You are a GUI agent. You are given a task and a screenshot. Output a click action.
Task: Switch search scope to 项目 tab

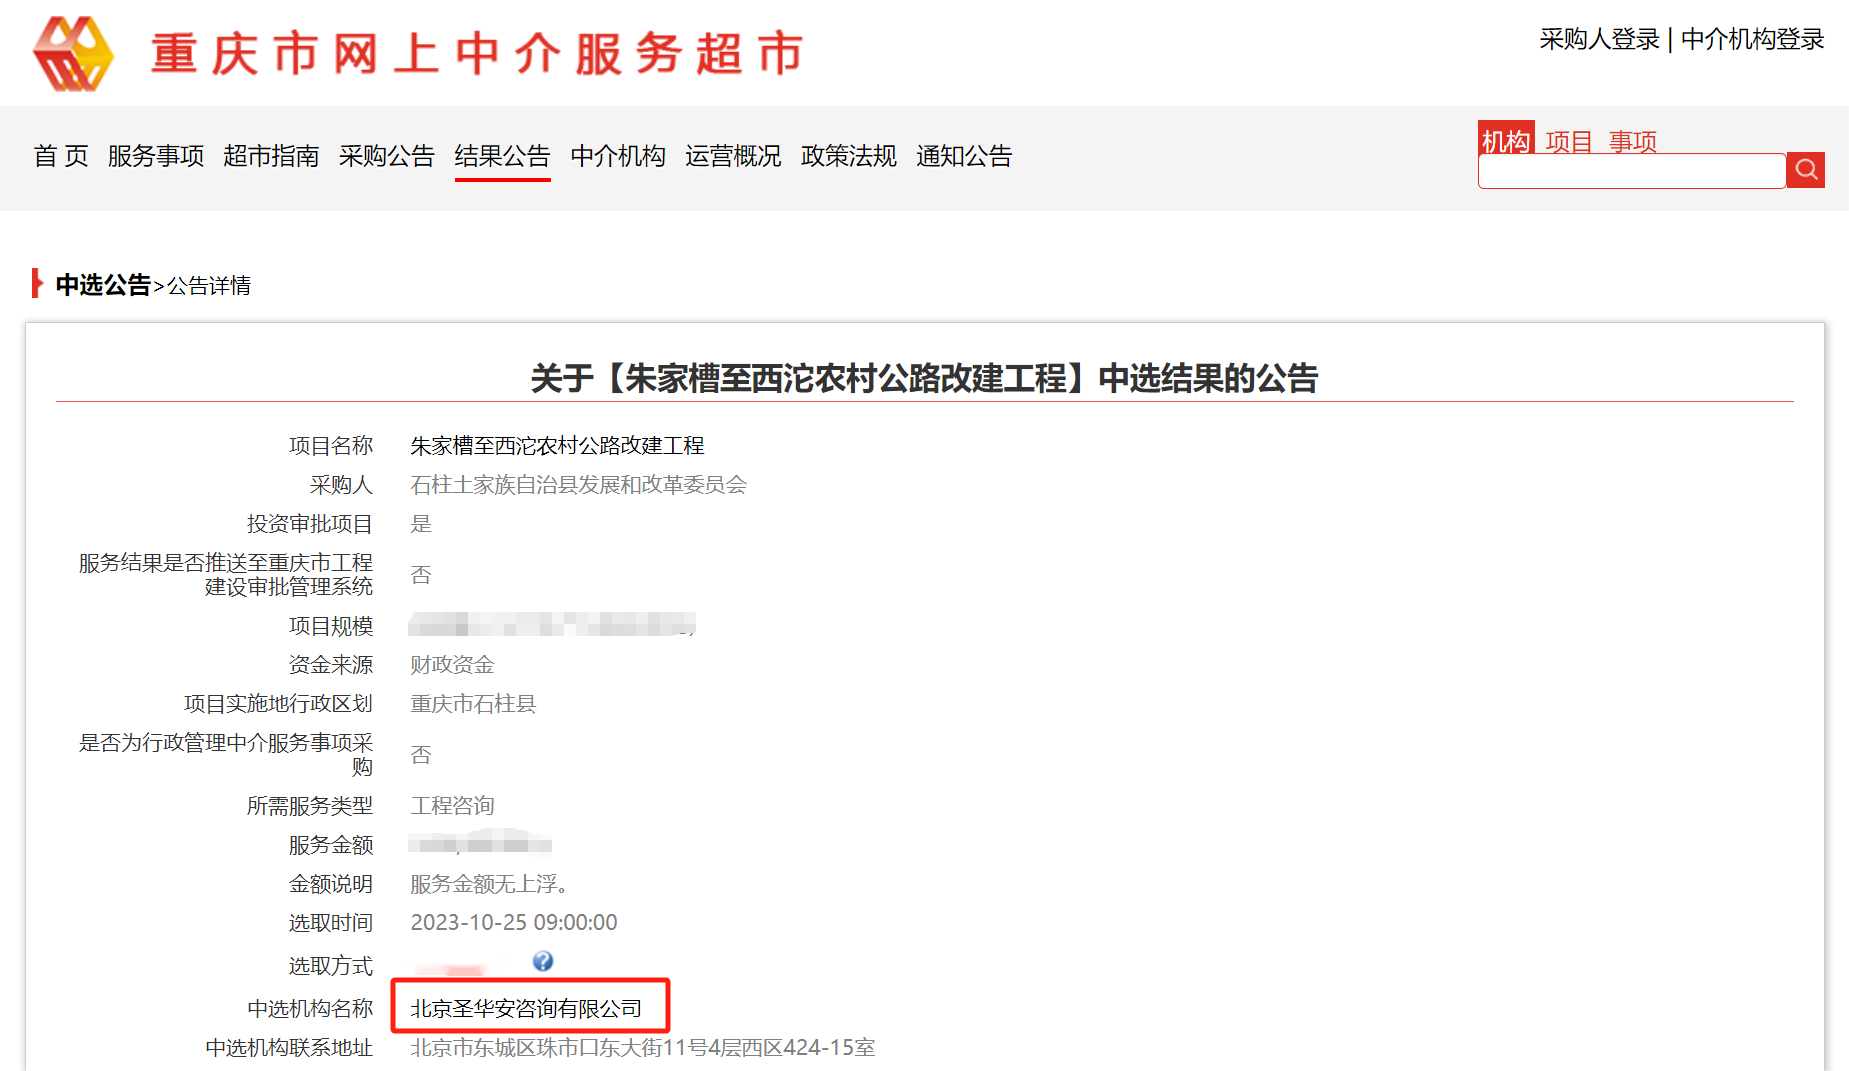(x=1569, y=141)
